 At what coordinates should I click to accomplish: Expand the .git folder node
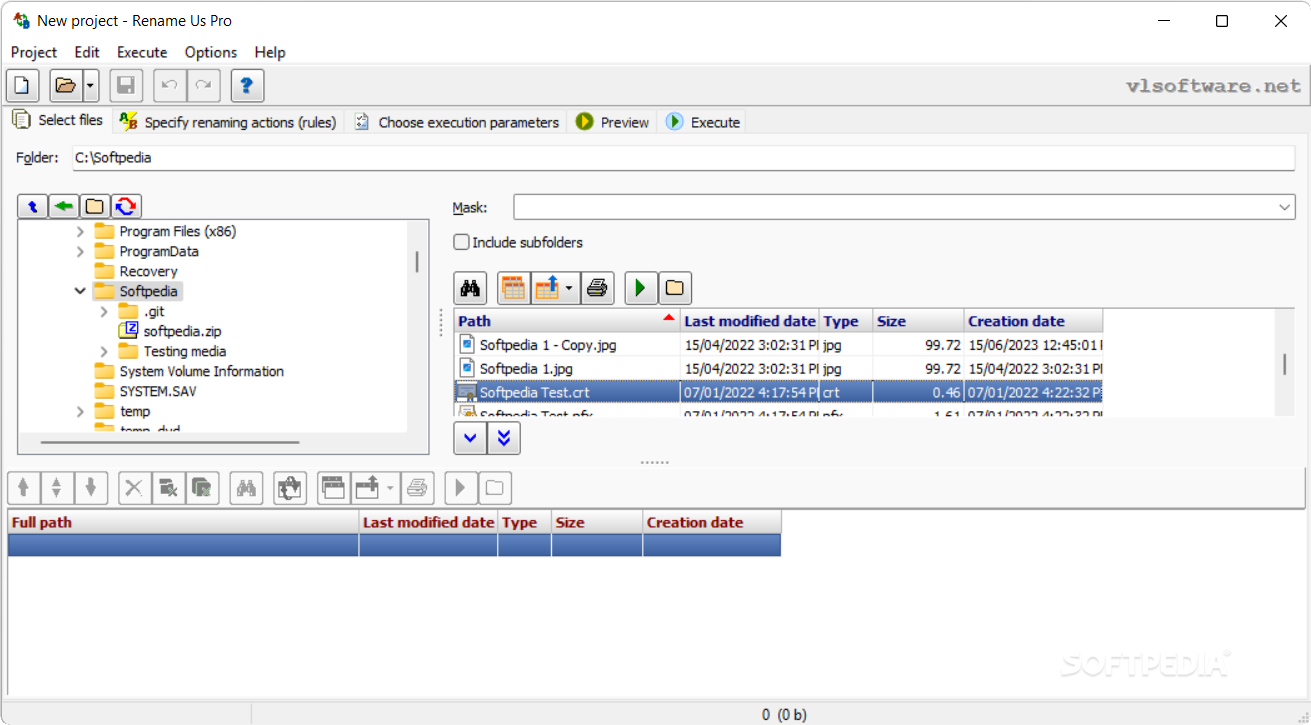[104, 311]
